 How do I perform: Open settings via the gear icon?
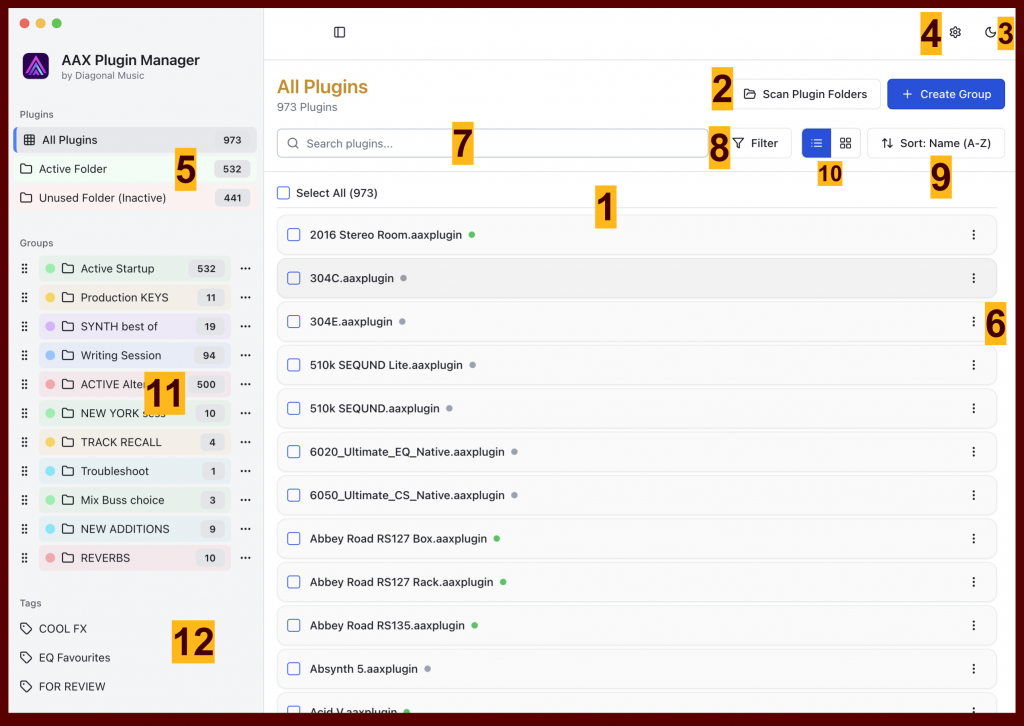coord(955,32)
